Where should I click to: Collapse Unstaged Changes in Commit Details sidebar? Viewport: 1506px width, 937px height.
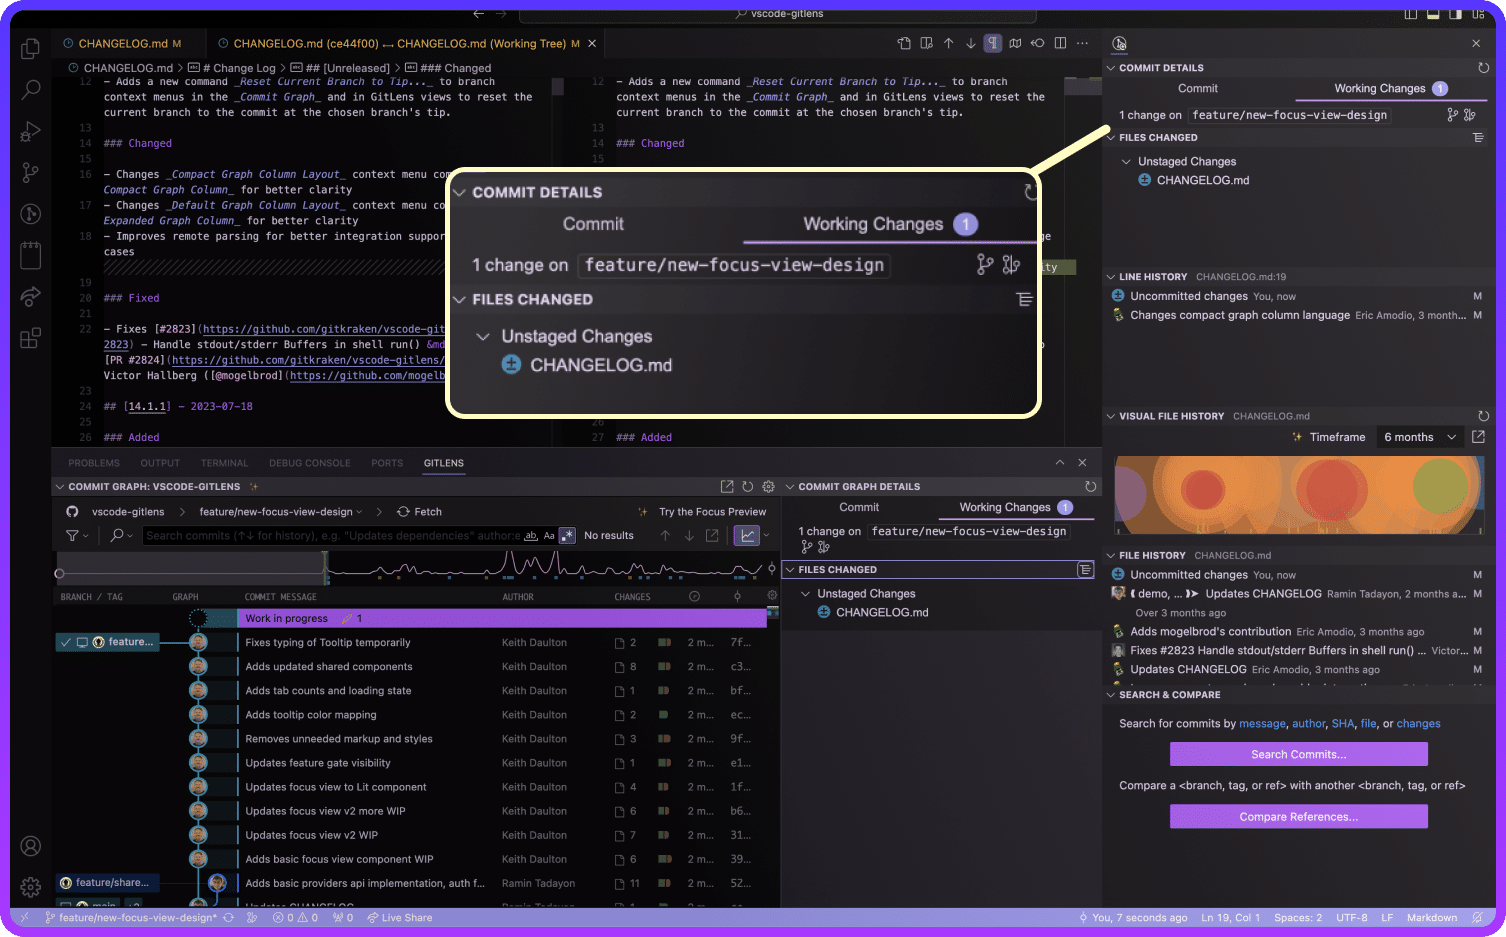(1127, 161)
